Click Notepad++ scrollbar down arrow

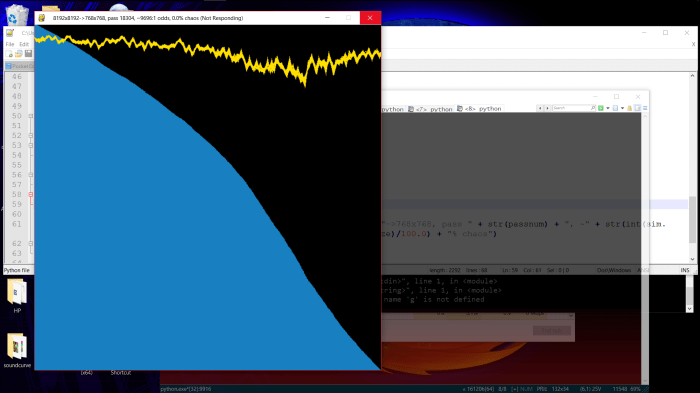(692, 259)
